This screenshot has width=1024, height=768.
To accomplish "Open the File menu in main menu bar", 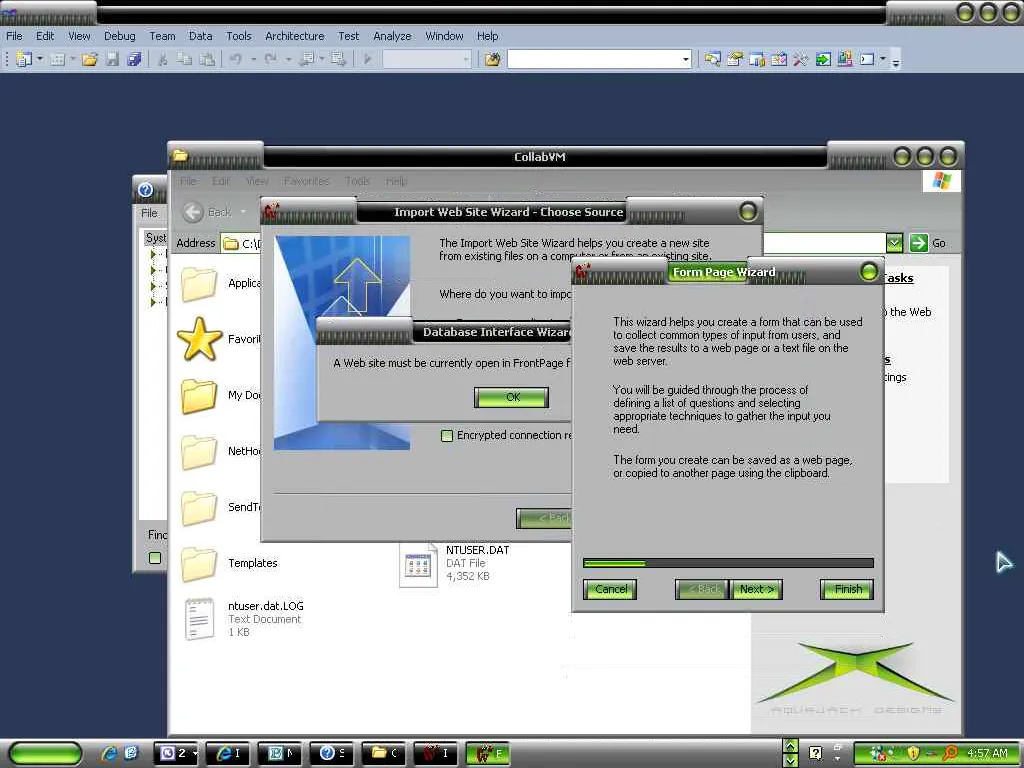I will pos(14,36).
